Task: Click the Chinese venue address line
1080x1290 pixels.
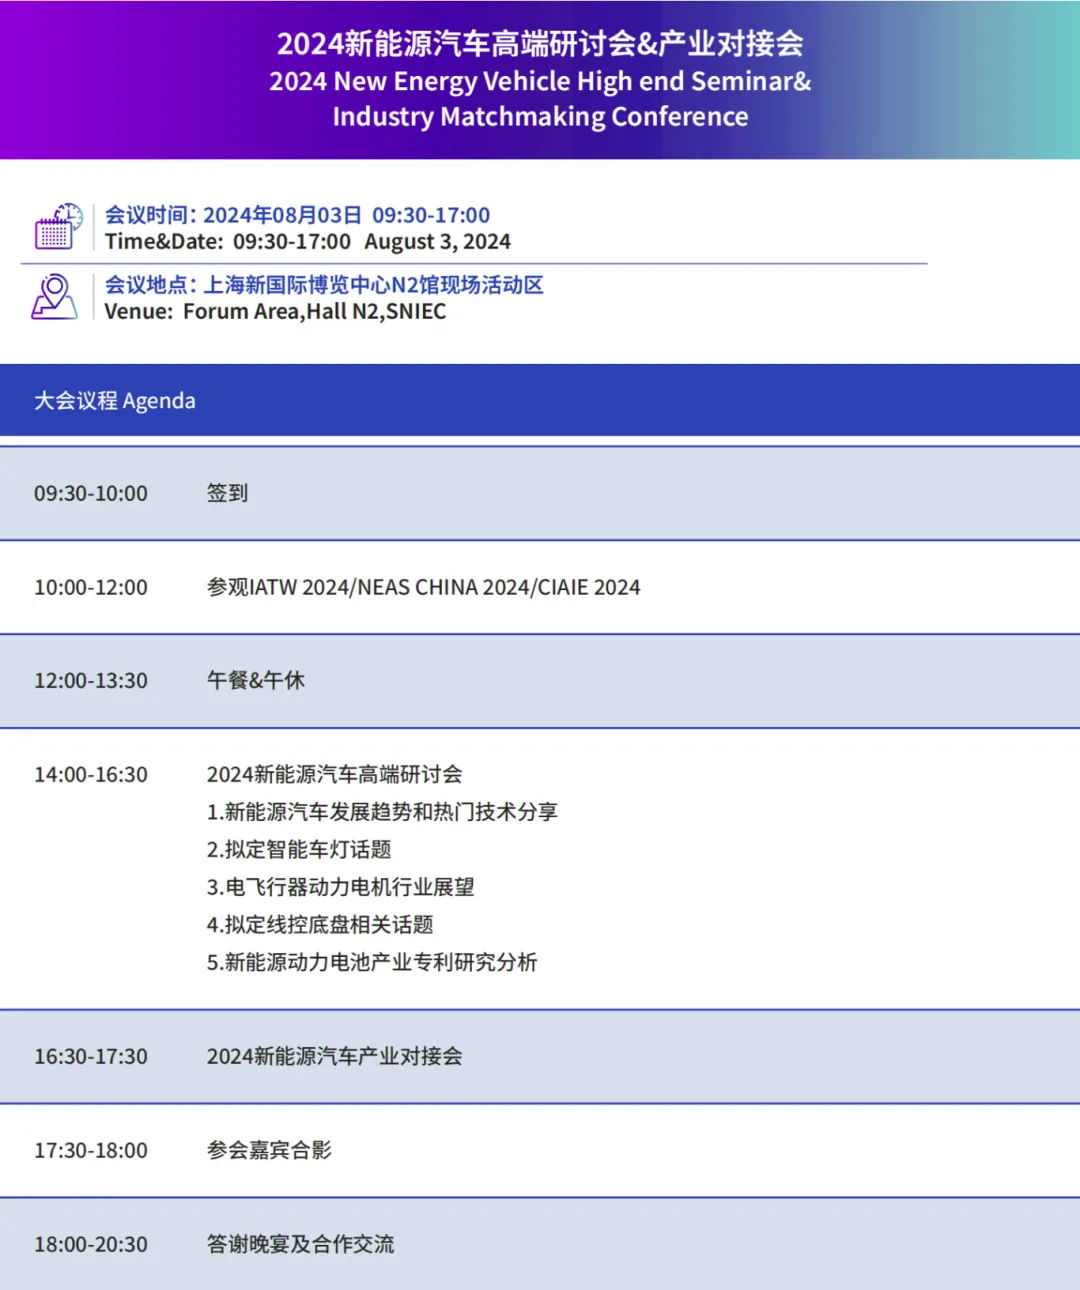Action: click(x=324, y=285)
